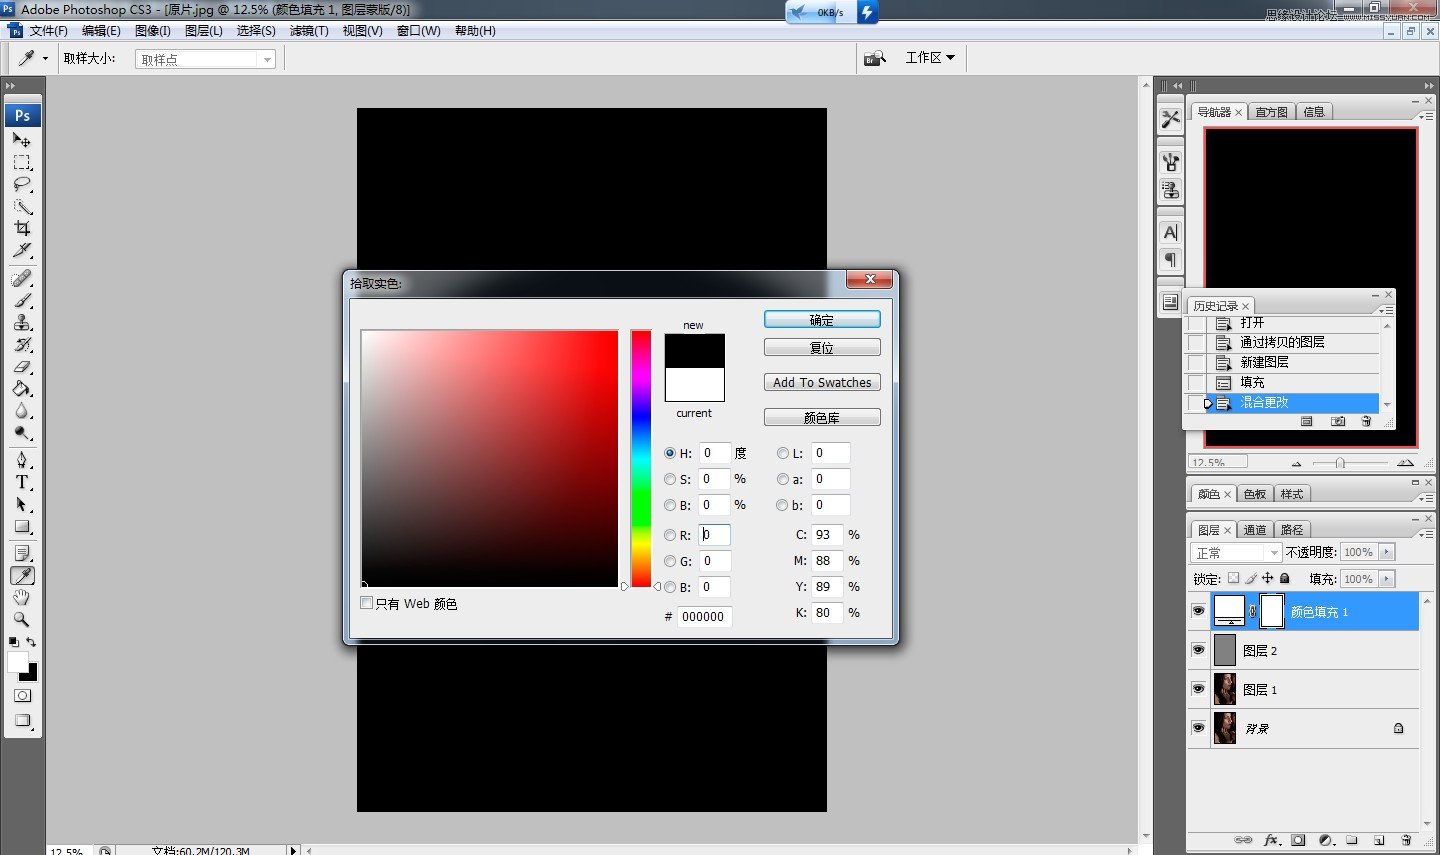The width and height of the screenshot is (1440, 855).
Task: Open the 图像(I) menu
Action: click(153, 31)
